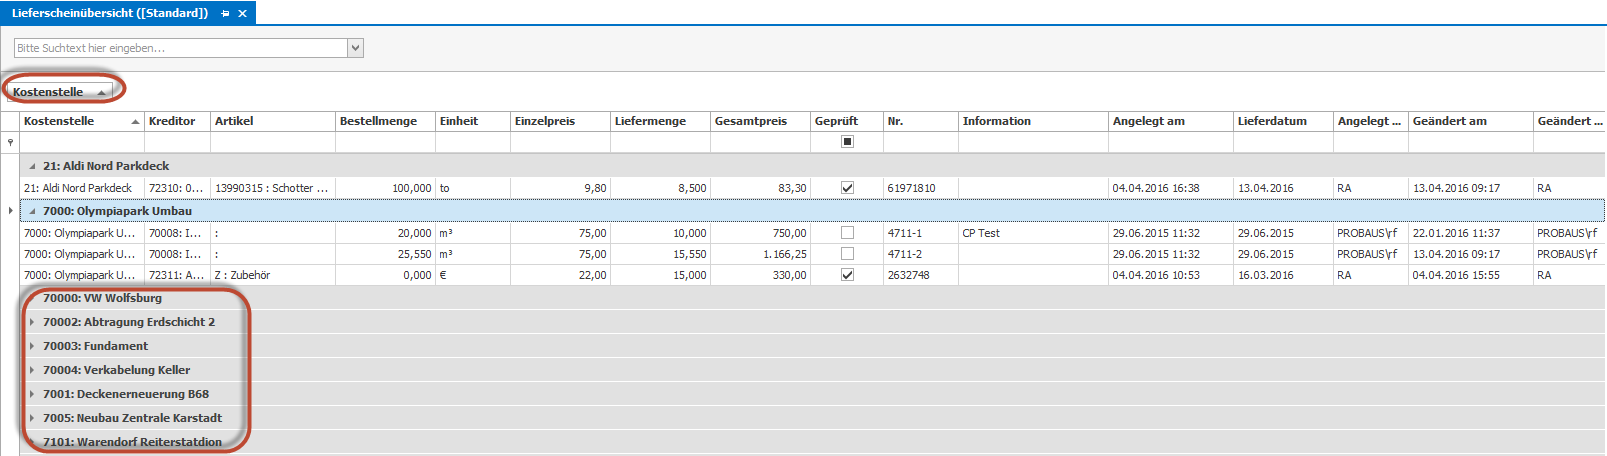Screen dimensions: 1607x456
Task: Close the Lieferscheinübersicht tab
Action: (242, 13)
